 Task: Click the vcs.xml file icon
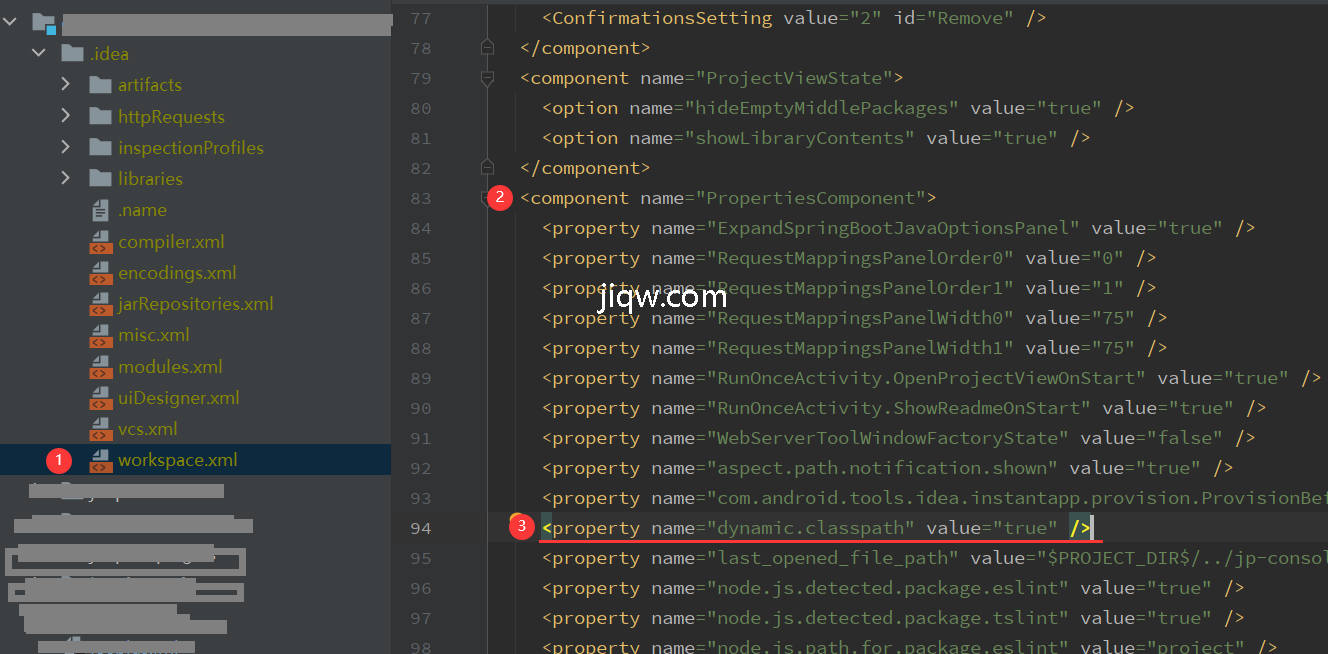pos(100,429)
